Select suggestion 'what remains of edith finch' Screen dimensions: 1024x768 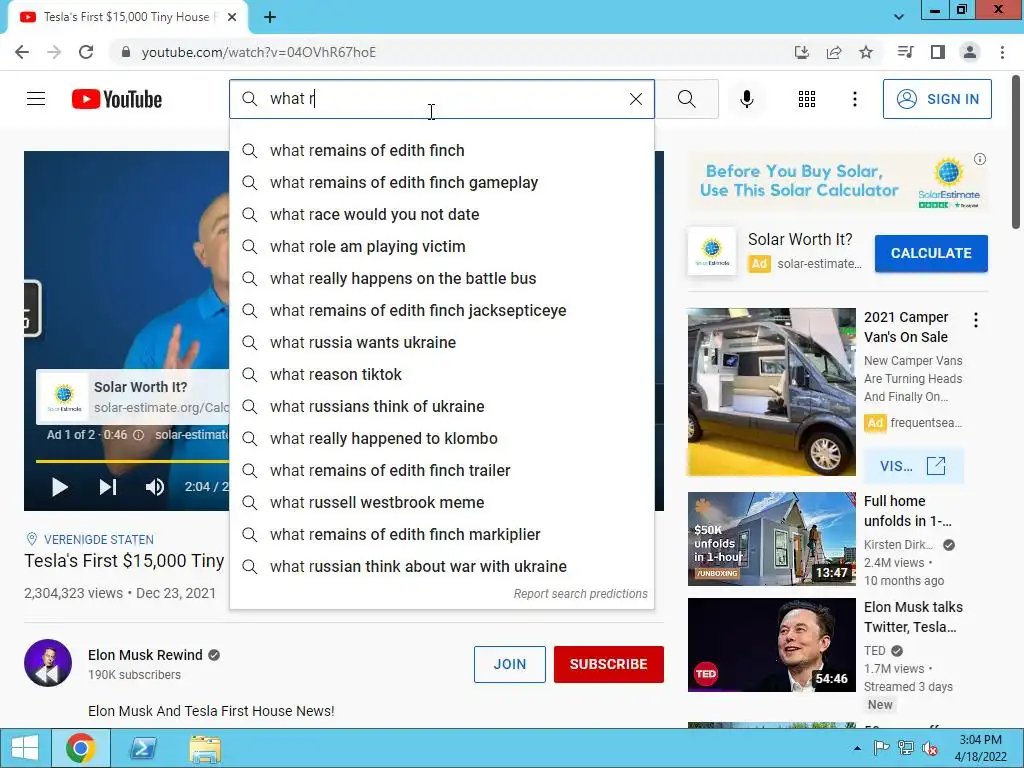tap(441, 150)
